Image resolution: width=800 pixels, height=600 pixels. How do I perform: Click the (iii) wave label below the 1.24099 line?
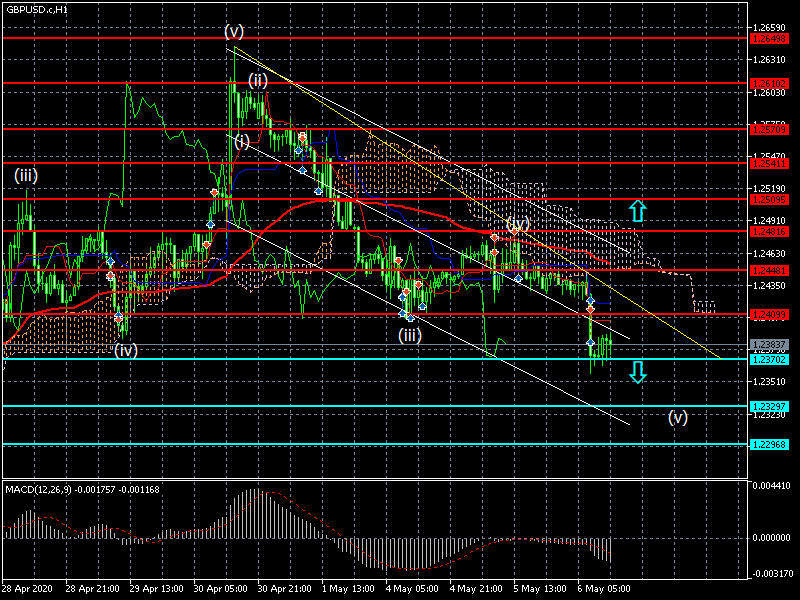(x=410, y=335)
